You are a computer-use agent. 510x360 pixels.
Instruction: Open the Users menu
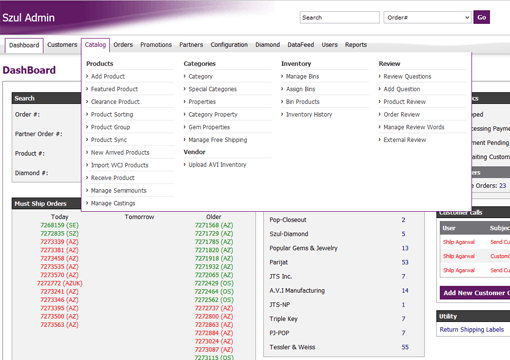(x=329, y=45)
